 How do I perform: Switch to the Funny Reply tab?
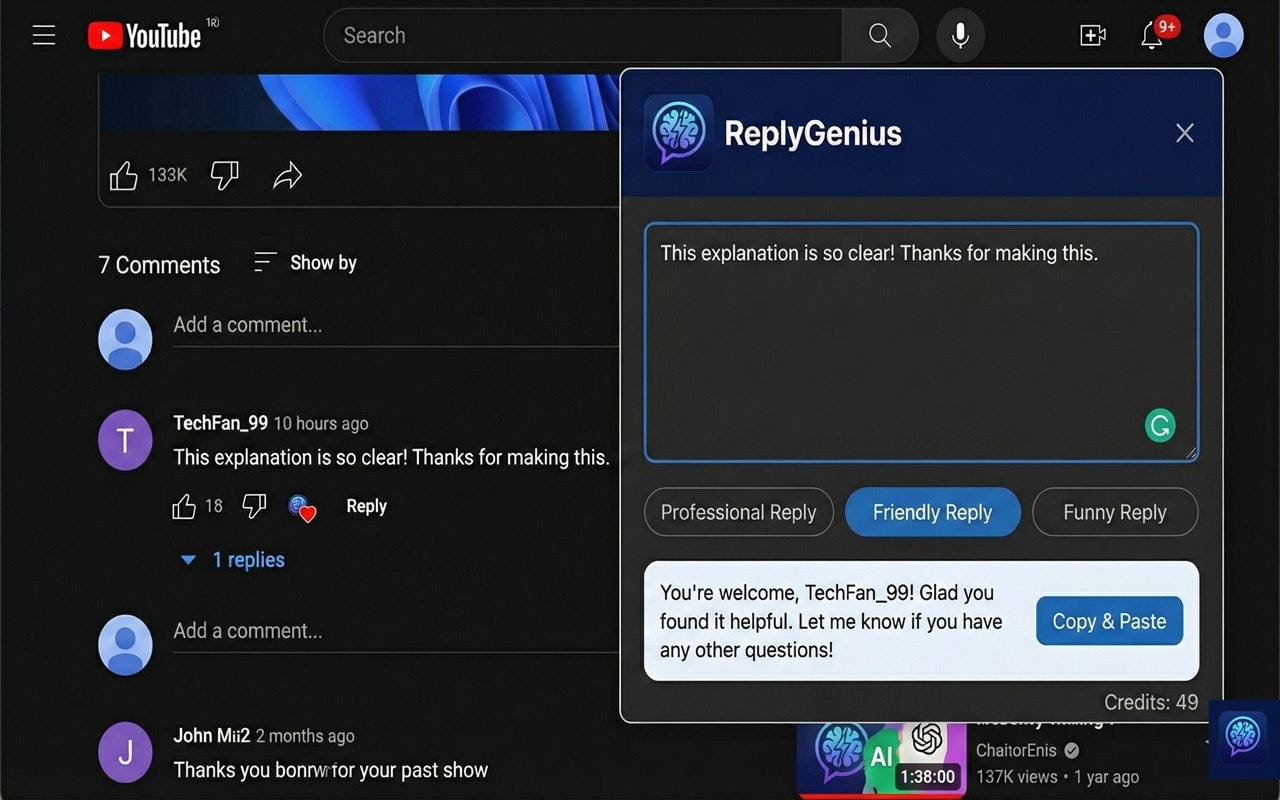point(1114,512)
